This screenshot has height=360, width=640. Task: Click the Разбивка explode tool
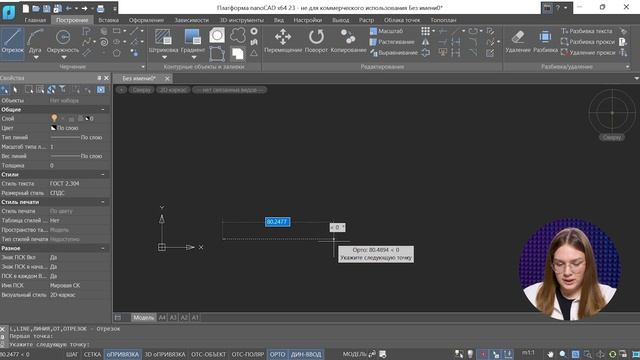545,41
